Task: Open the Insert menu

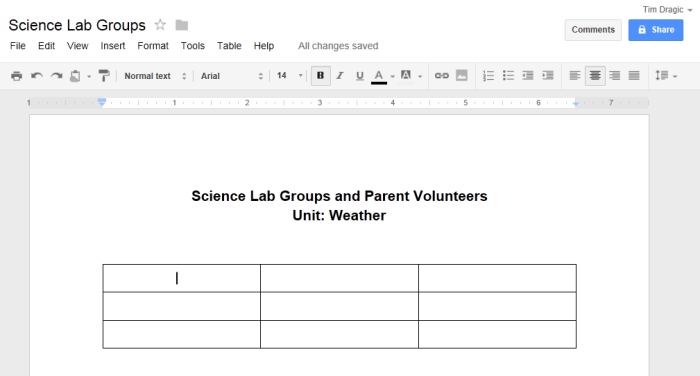Action: (112, 46)
